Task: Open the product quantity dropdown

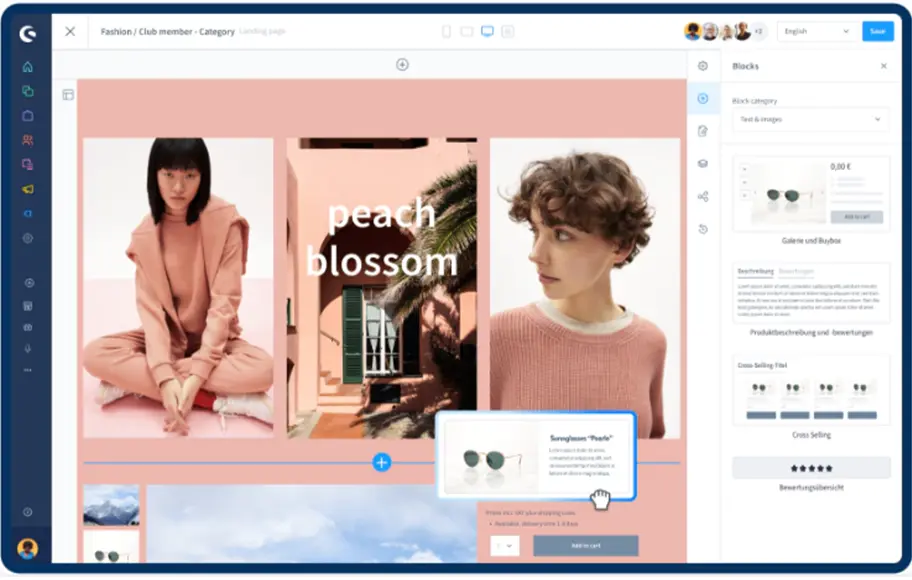Action: point(505,546)
